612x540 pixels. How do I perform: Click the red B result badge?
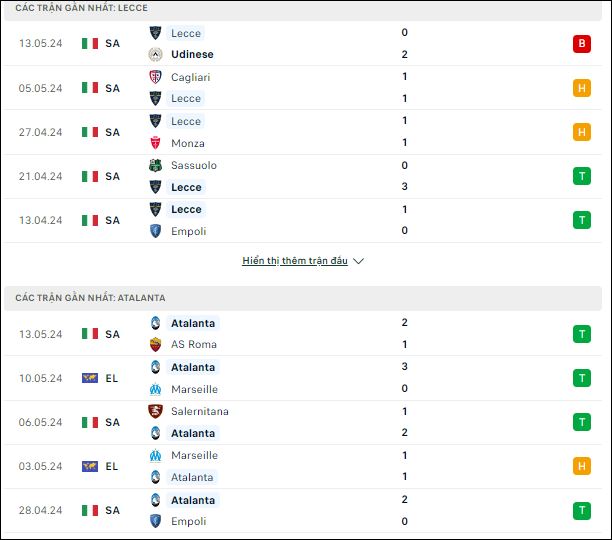point(582,44)
